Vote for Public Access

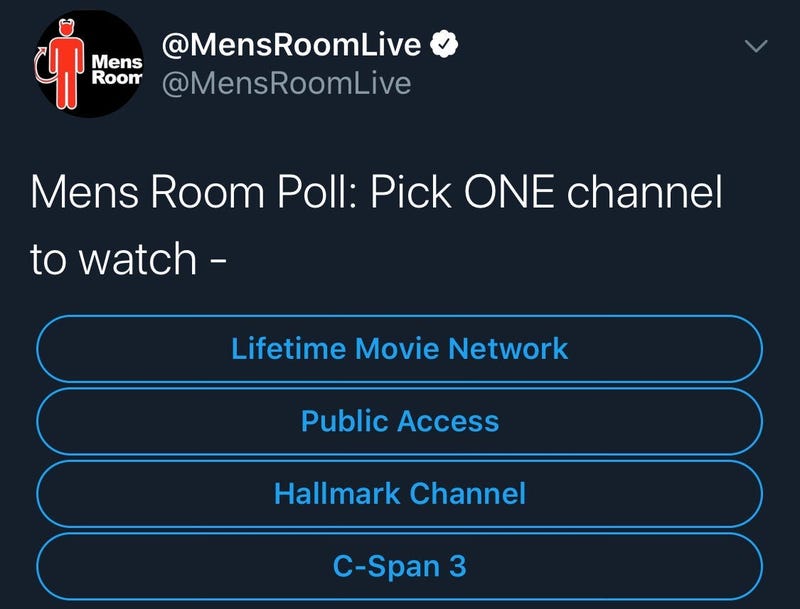399,421
